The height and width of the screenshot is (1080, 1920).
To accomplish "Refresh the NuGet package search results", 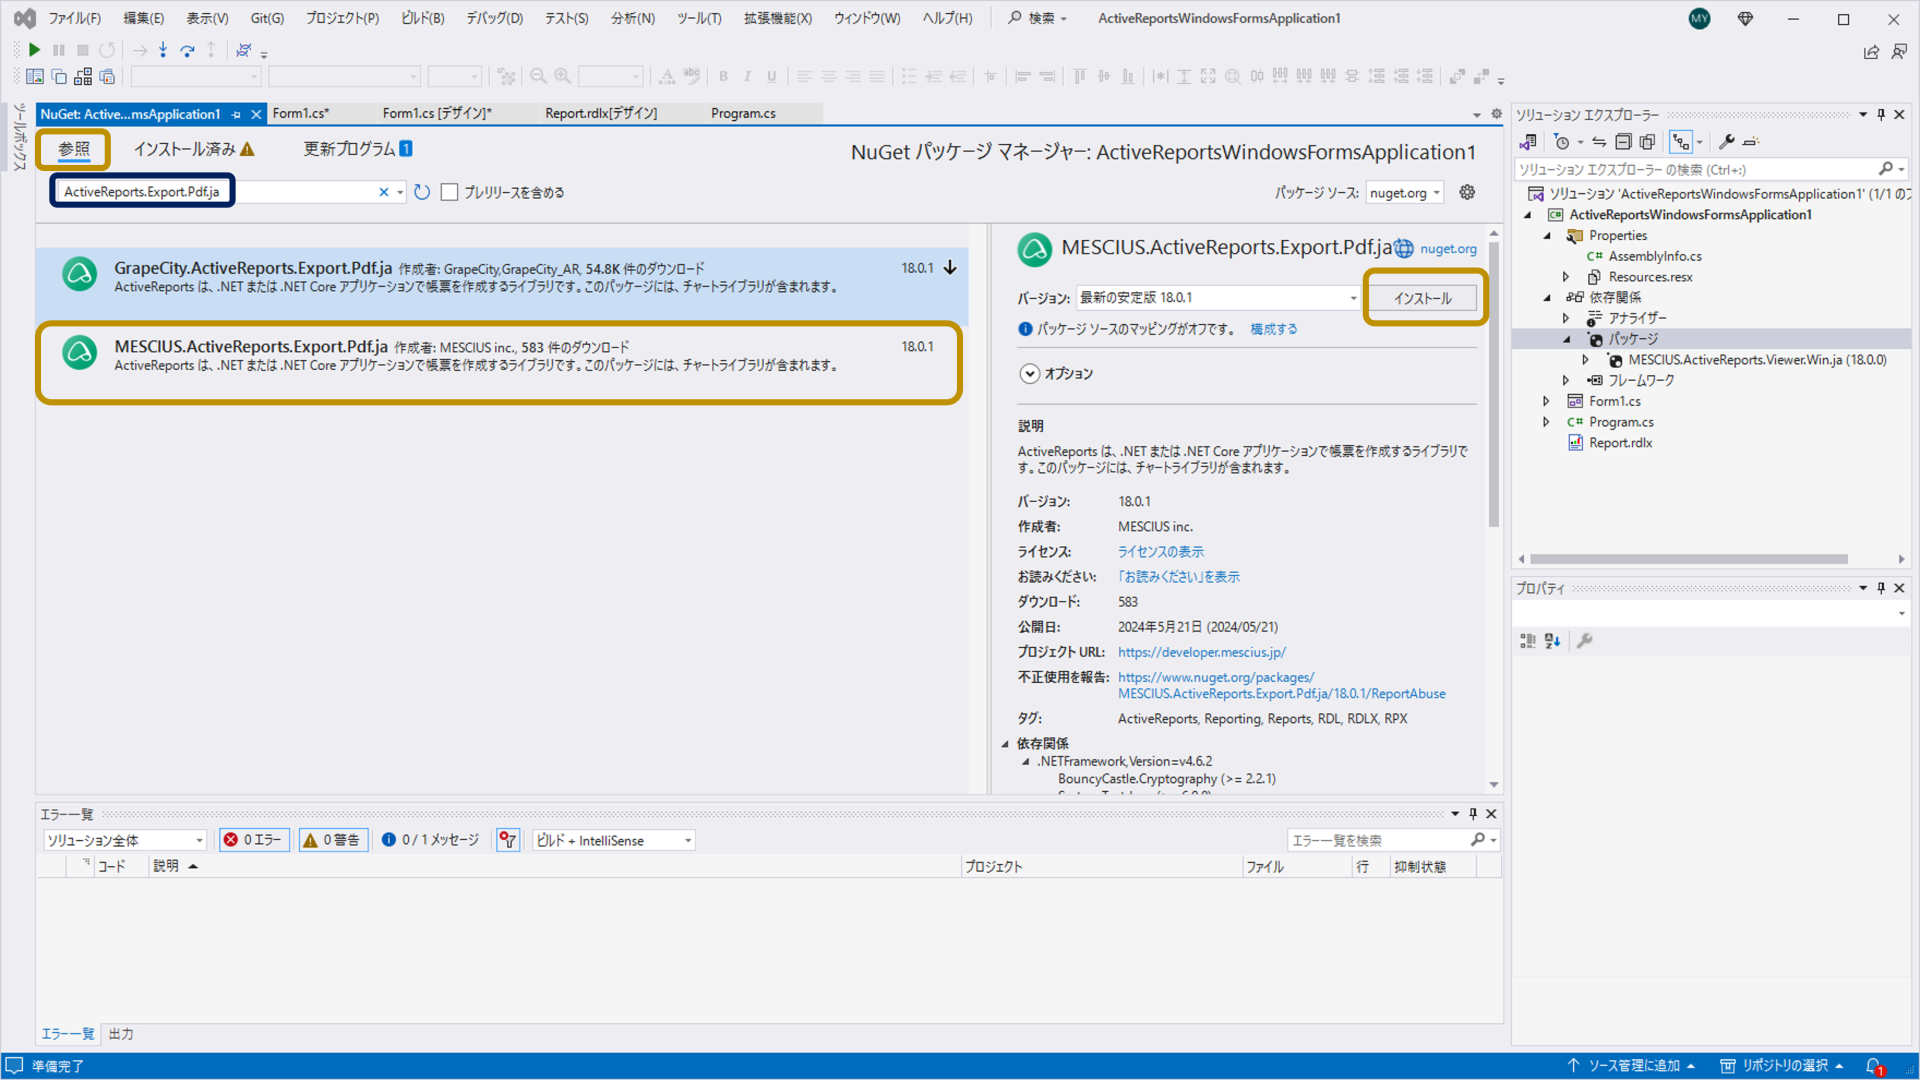I will tap(422, 192).
